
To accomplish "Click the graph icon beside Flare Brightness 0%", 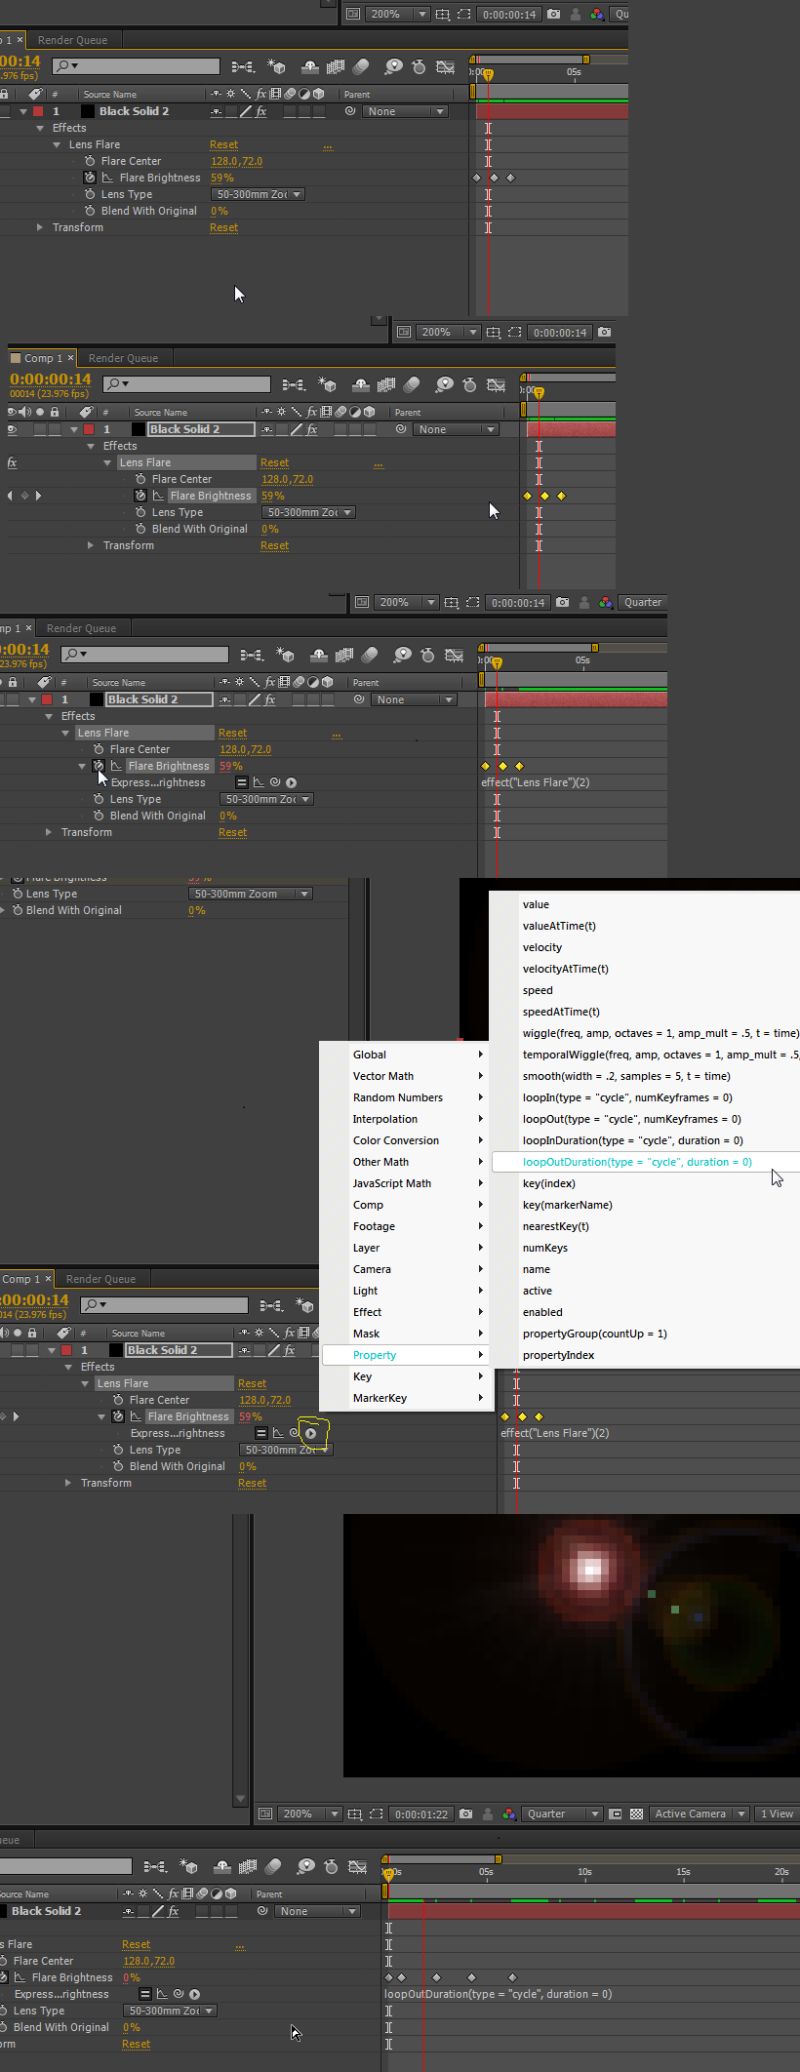I will (21, 1977).
